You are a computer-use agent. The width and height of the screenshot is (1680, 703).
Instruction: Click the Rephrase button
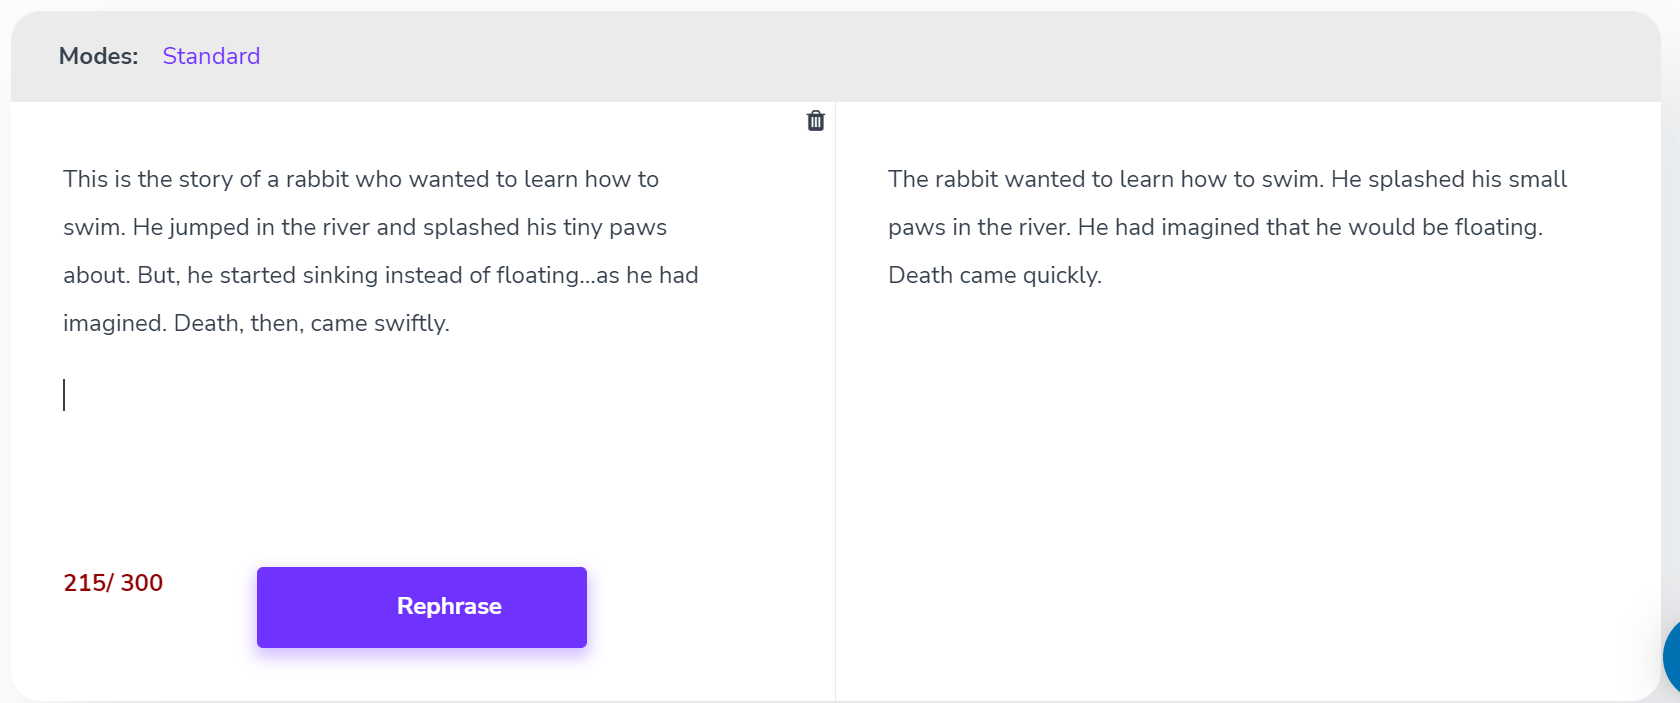421,607
